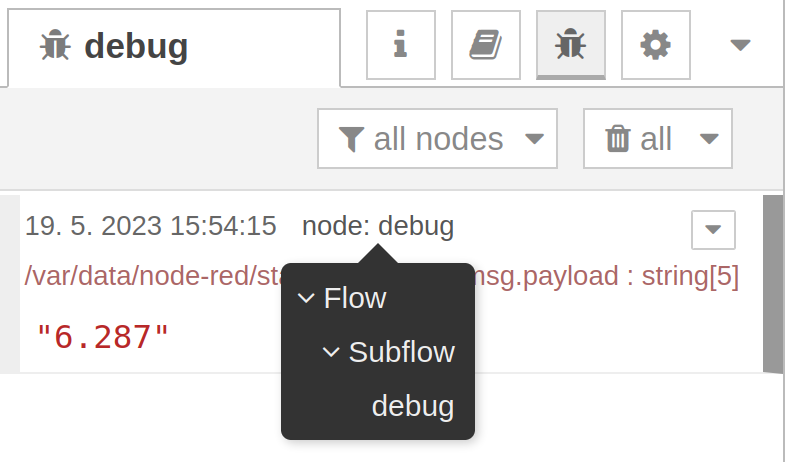Open the debug message options dropdown
Viewport: 785px width, 462px height.
(713, 230)
